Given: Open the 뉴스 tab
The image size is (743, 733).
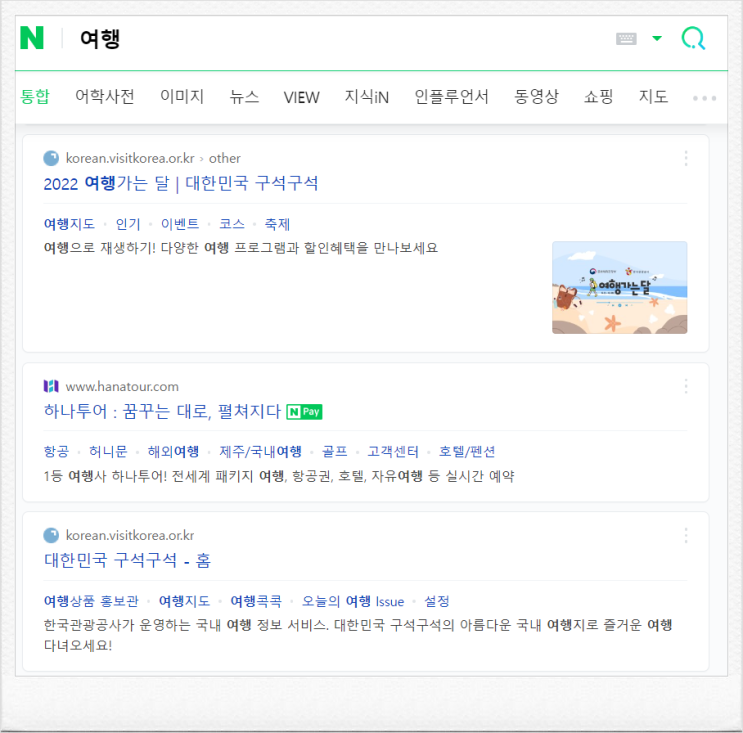Looking at the screenshot, I should pyautogui.click(x=244, y=97).
